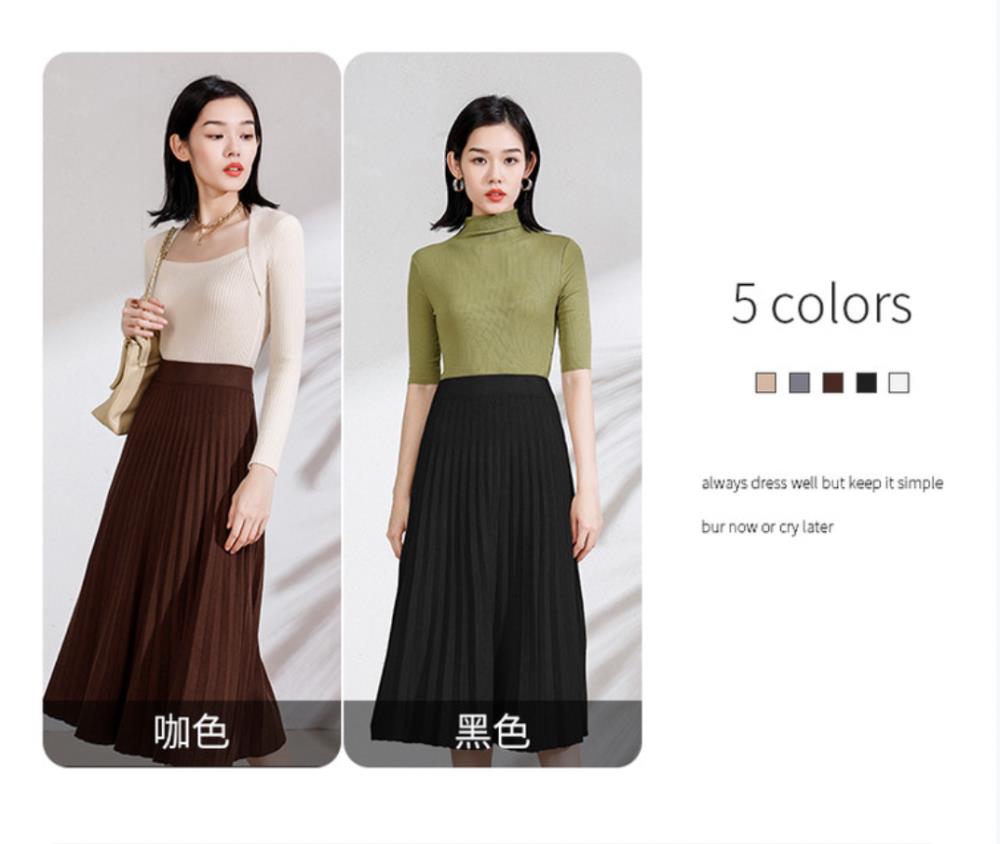
Task: Click the brown skirt's waistband
Action: [x=204, y=375]
